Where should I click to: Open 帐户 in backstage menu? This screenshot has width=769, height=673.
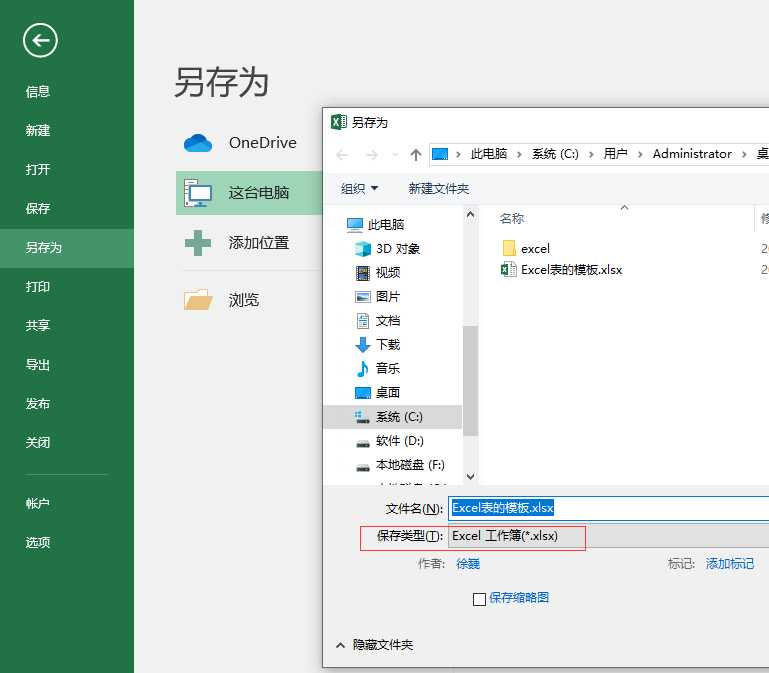(x=38, y=504)
